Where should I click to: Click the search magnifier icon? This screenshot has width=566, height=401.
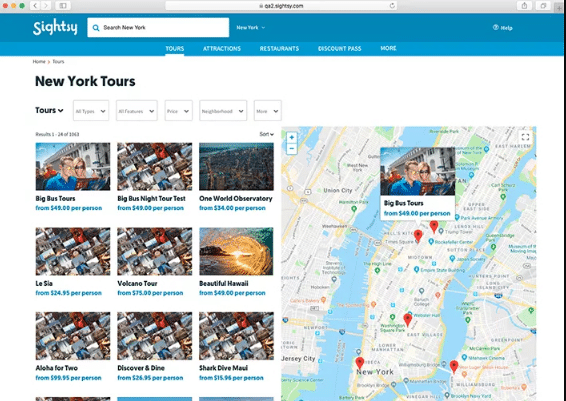[x=96, y=28]
